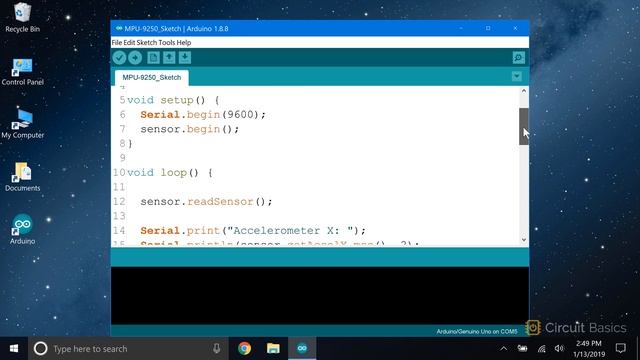640x360 pixels.
Task: Select the Documents desktop folder icon
Action: (22, 177)
